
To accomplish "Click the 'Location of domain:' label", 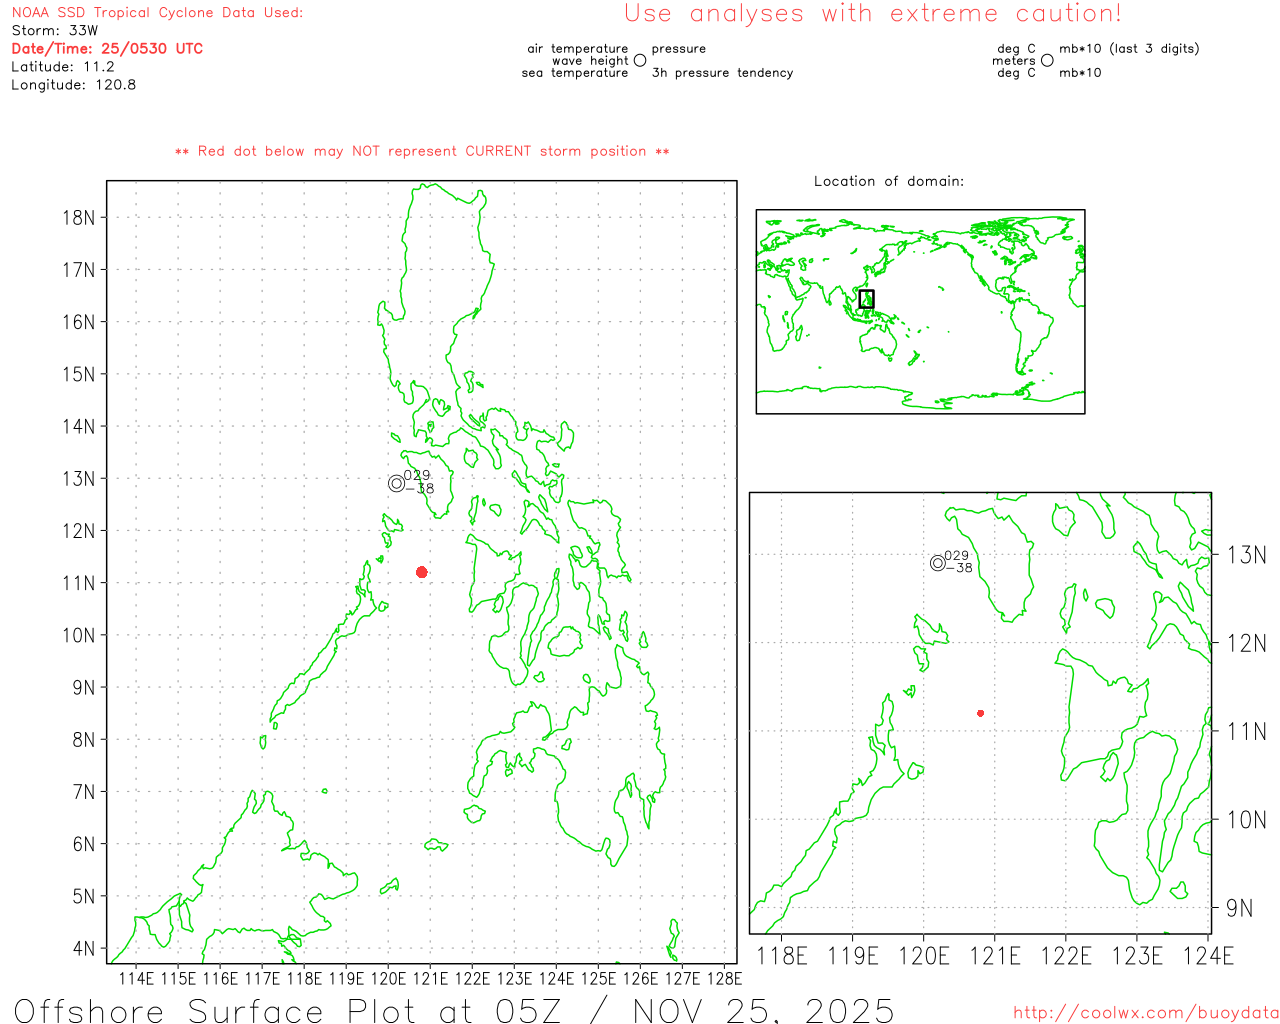I will point(888,181).
